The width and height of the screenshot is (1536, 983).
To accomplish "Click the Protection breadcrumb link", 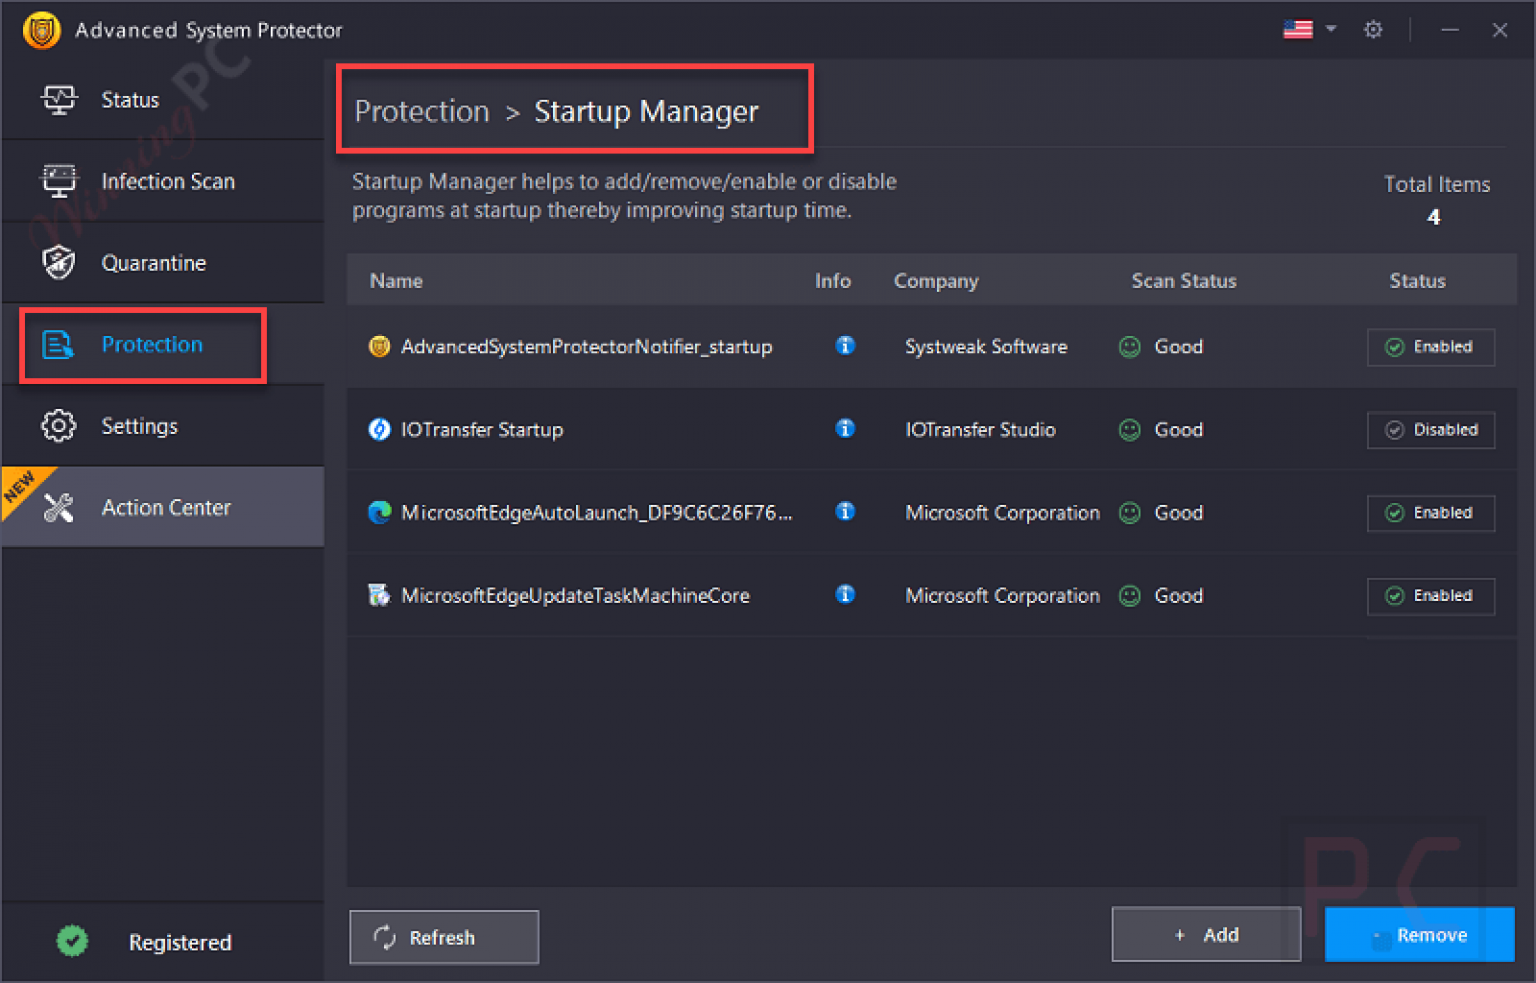I will [422, 111].
